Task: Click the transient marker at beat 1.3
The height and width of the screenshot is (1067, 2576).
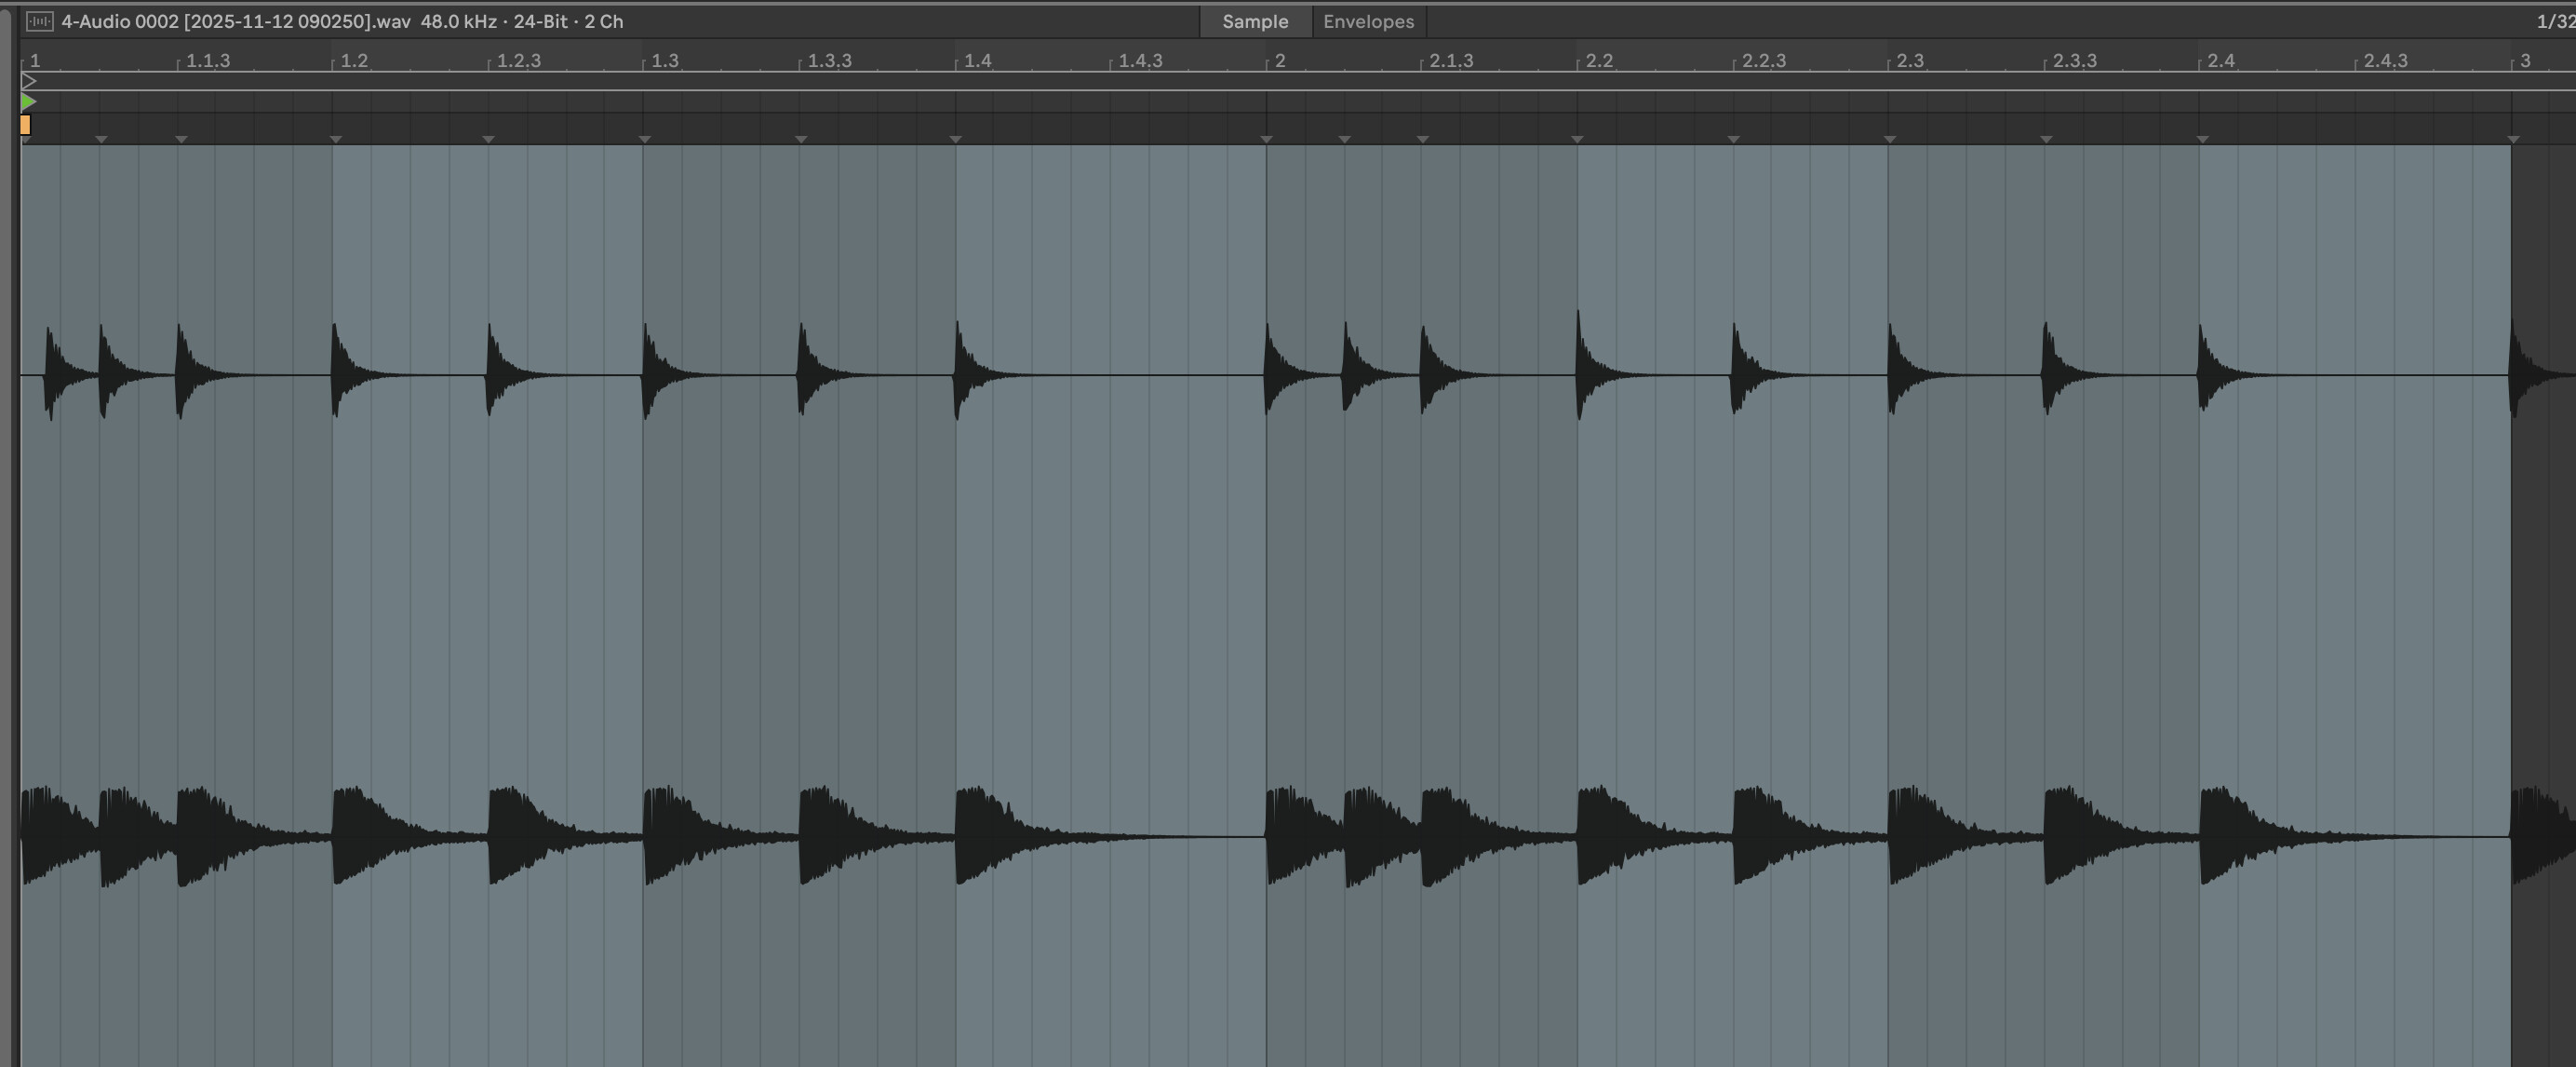Action: [x=645, y=139]
